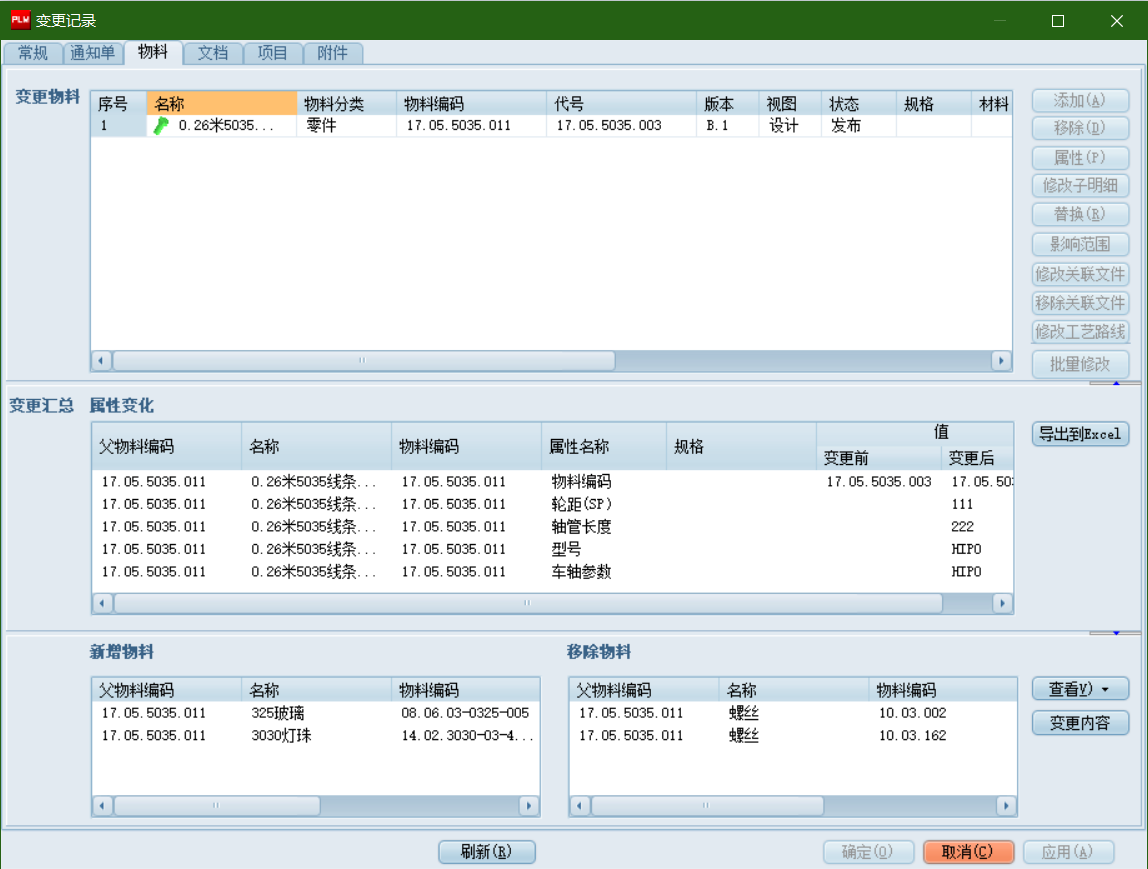Click the PLM logo in title bar
This screenshot has width=1148, height=869.
click(x=20, y=20)
